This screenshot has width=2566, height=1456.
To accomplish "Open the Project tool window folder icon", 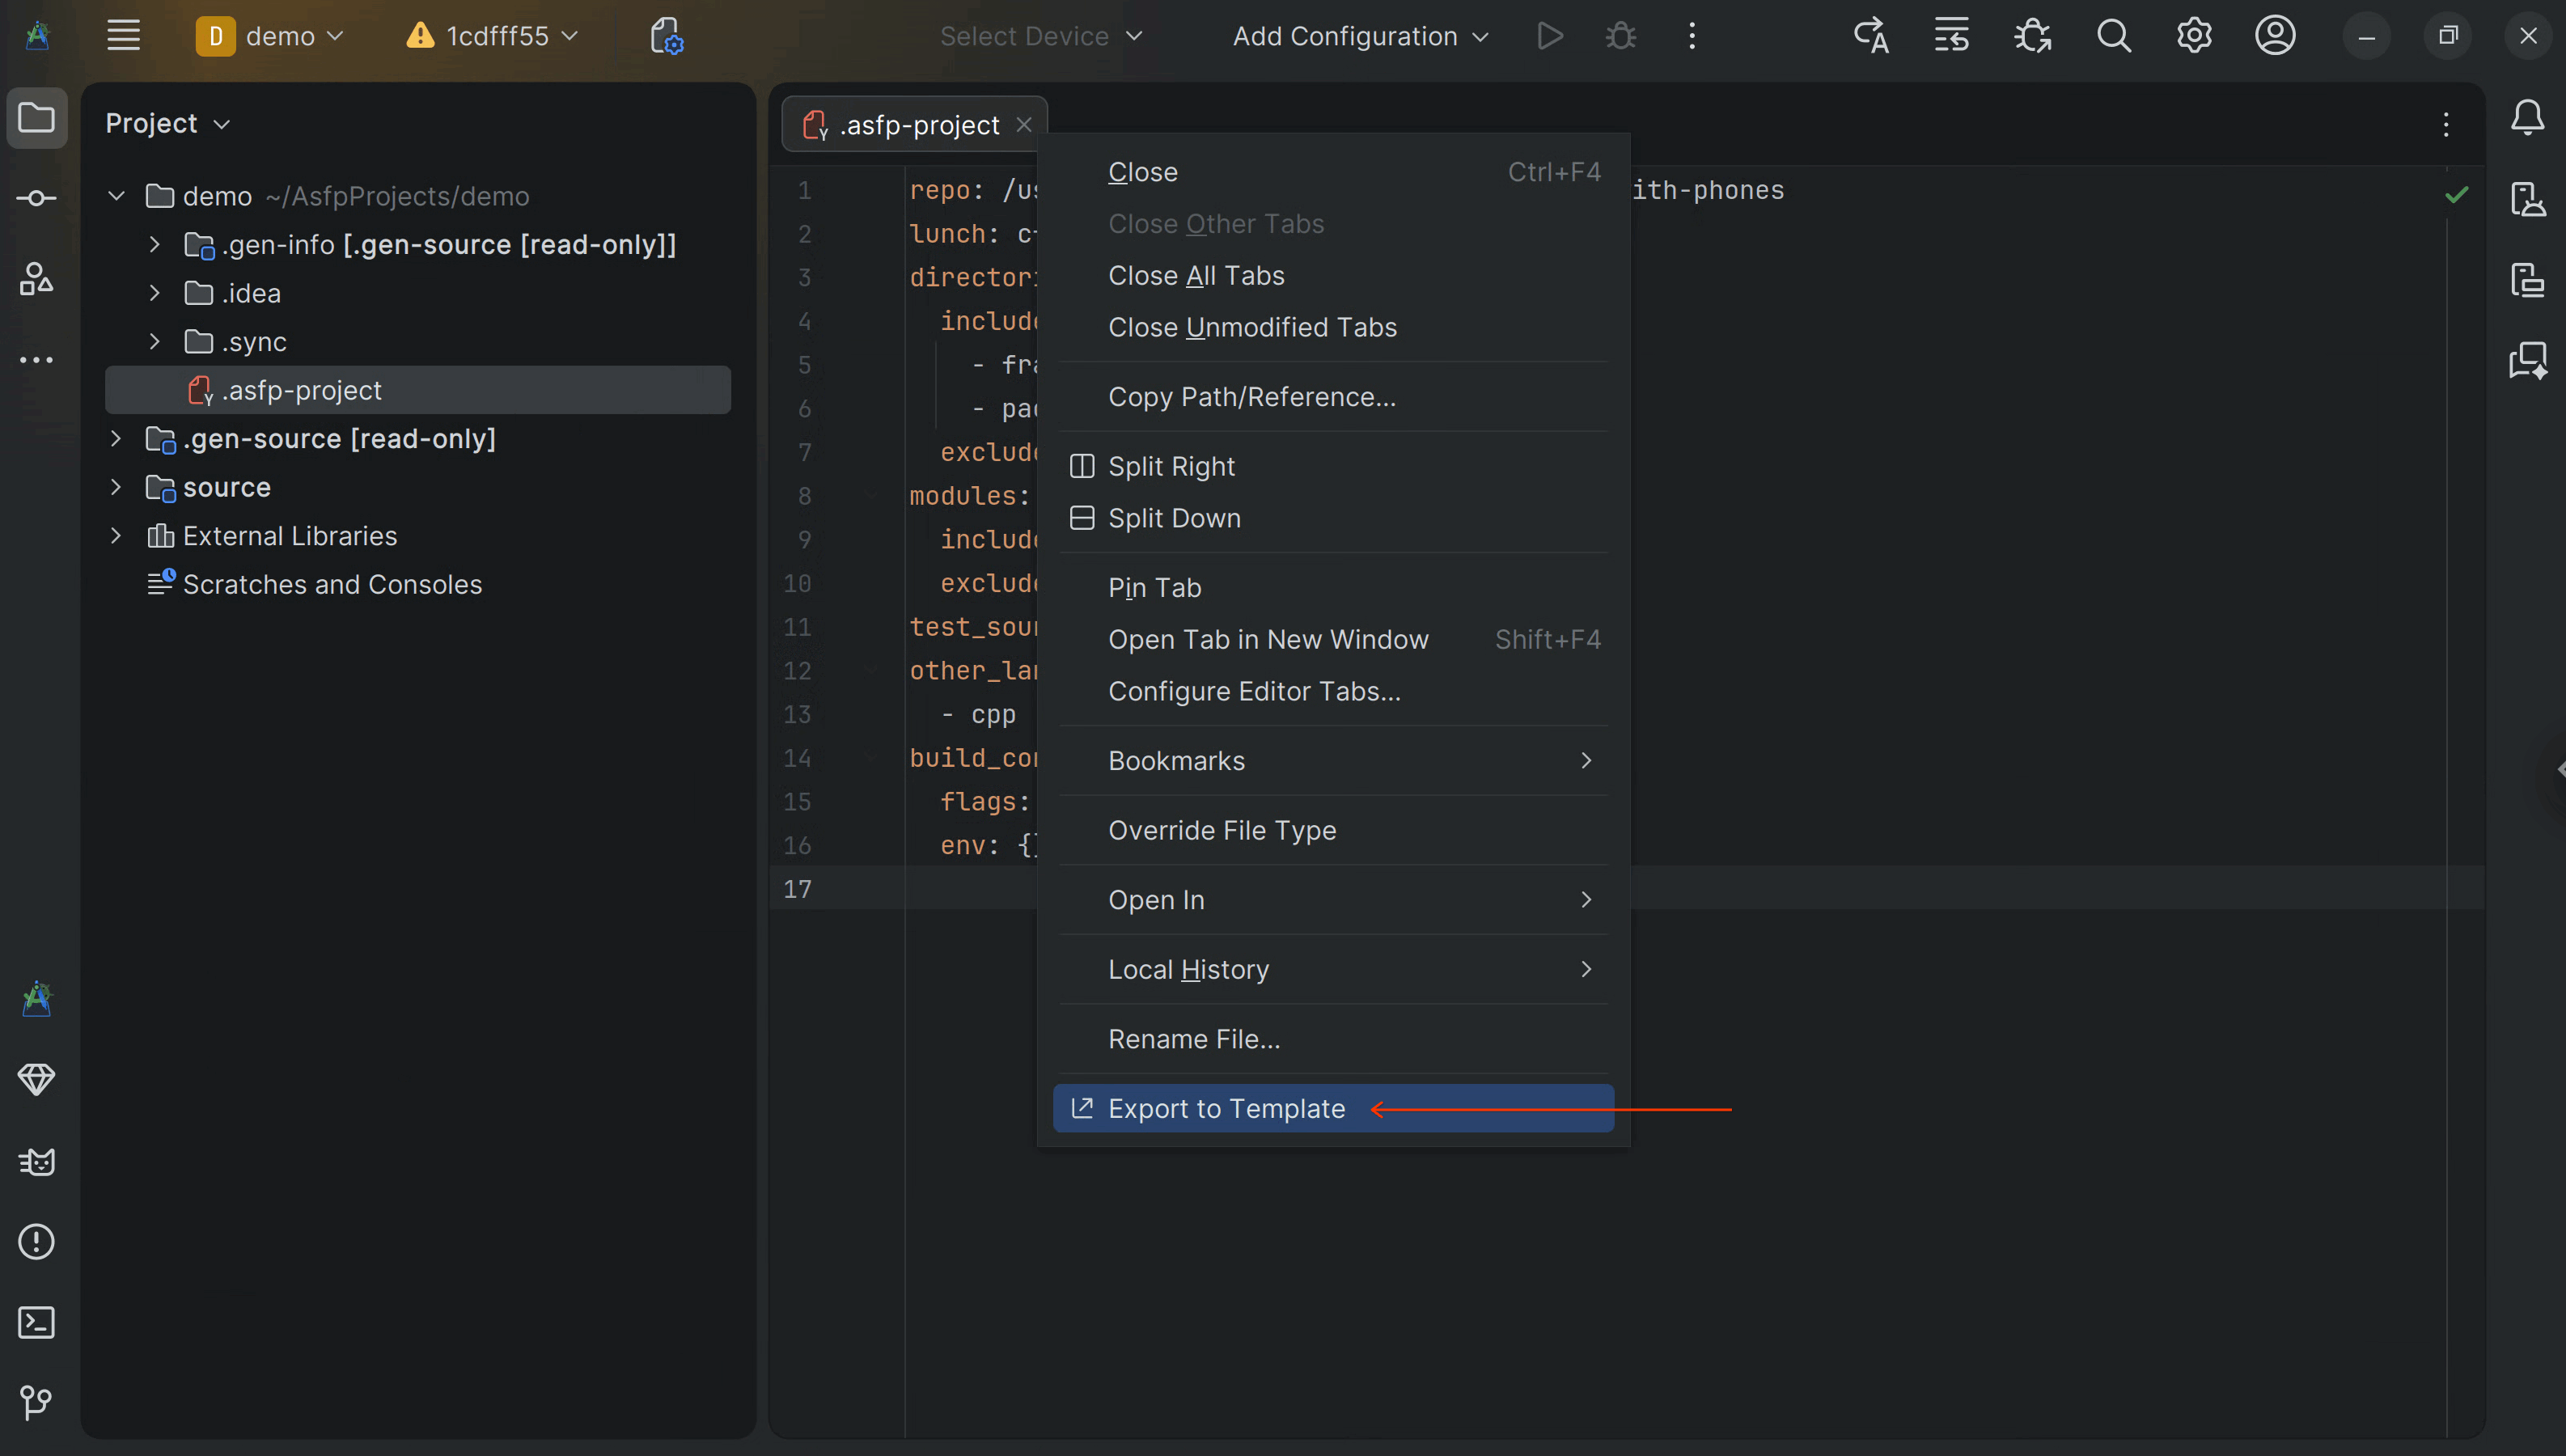I will tap(37, 118).
